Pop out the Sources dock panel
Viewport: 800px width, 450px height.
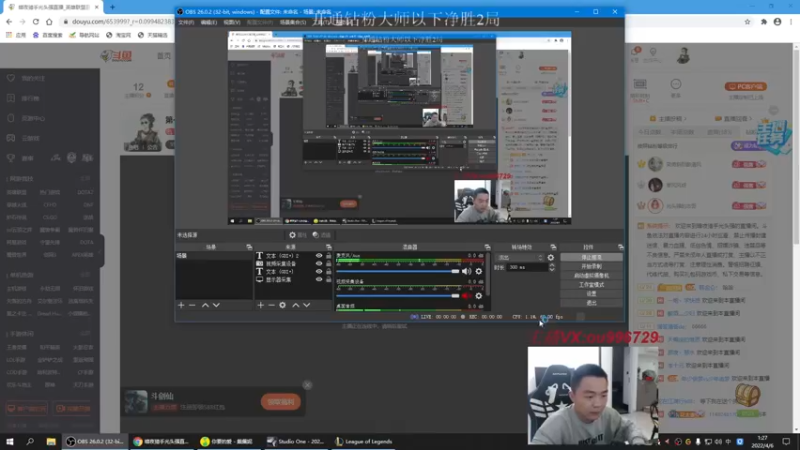click(329, 247)
